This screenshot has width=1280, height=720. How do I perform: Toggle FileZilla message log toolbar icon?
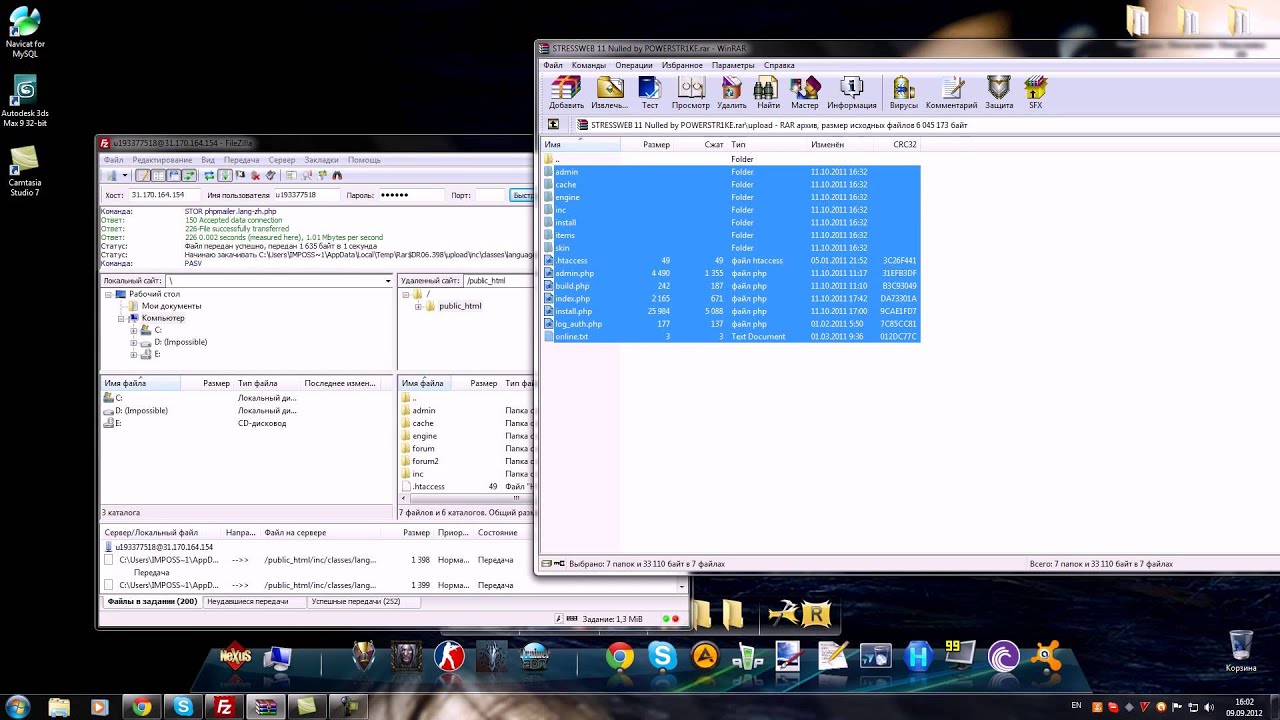[143, 175]
